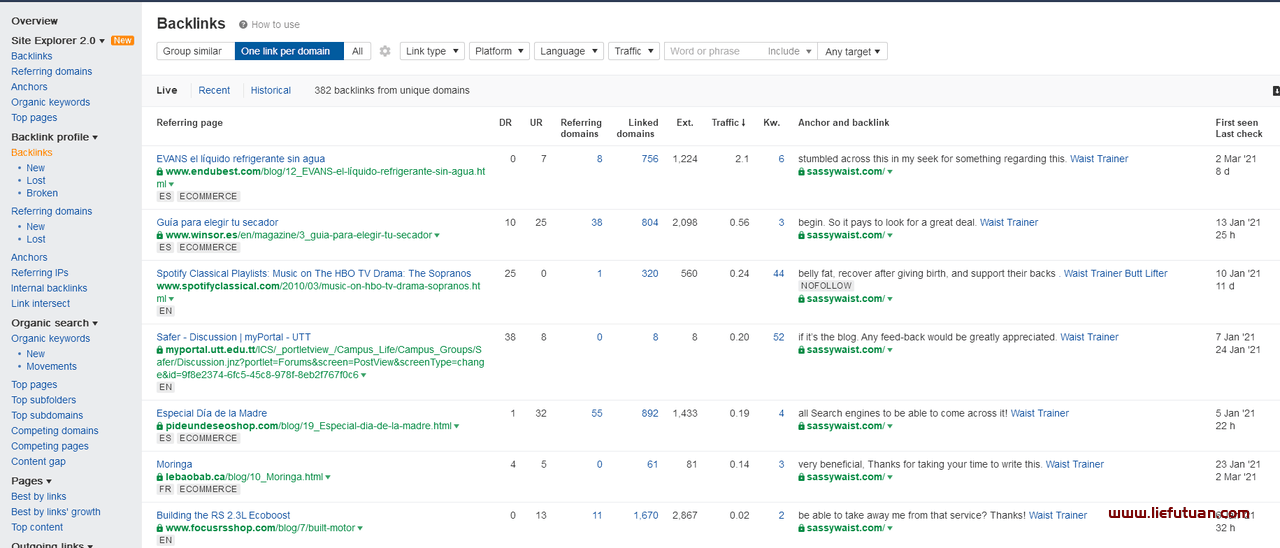Expand the lebaobab.ca referring URL arrow

click(x=327, y=477)
